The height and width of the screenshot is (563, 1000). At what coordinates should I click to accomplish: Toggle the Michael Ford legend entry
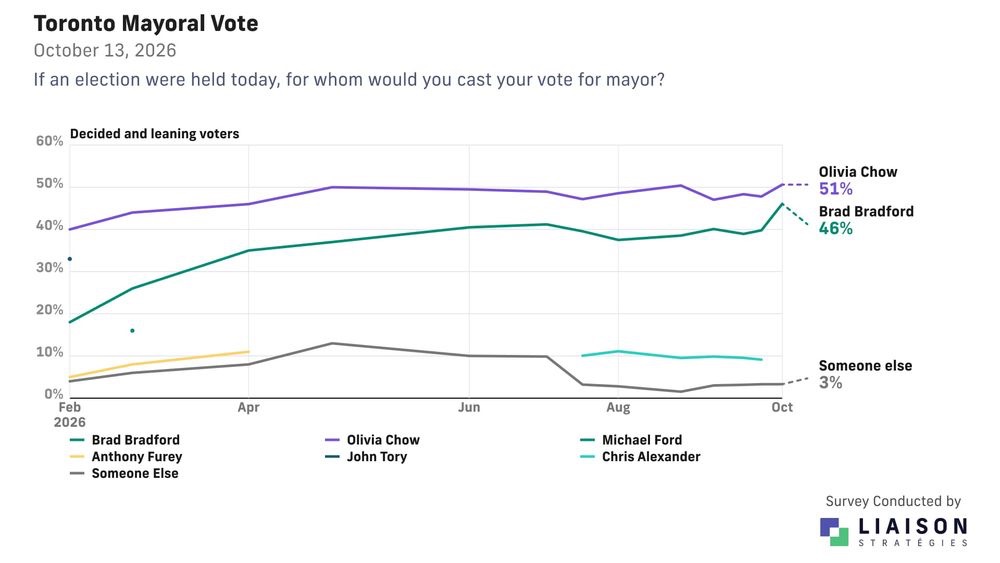click(x=631, y=440)
